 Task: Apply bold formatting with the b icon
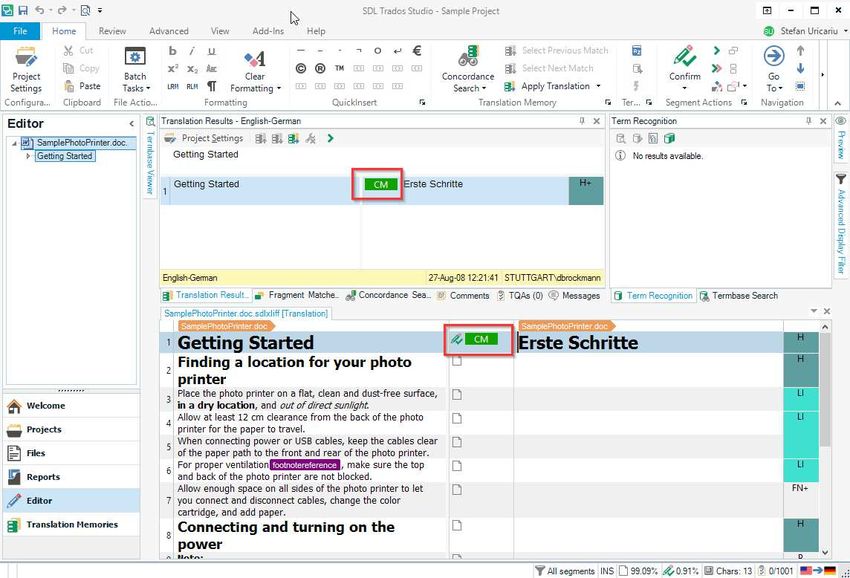172,51
